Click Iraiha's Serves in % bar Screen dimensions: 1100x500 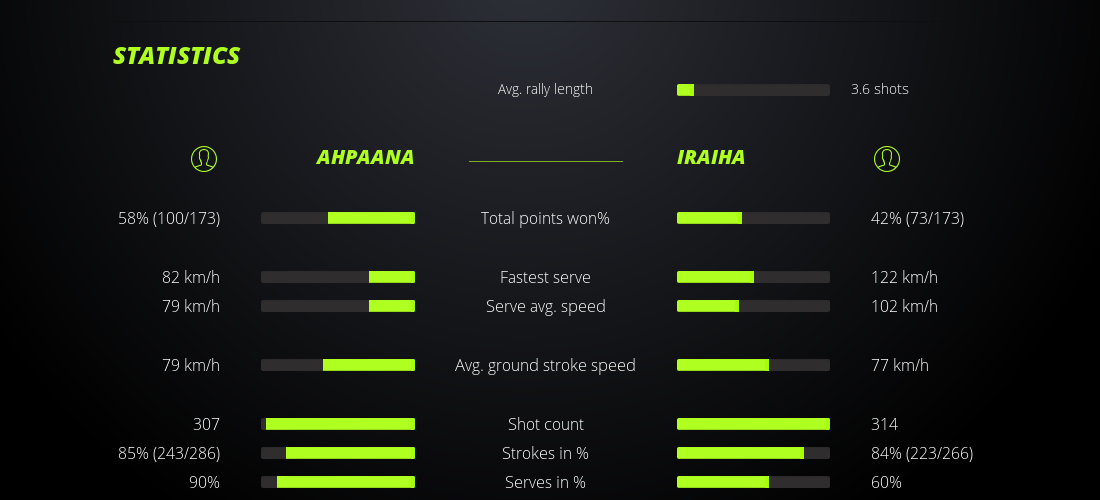point(753,482)
